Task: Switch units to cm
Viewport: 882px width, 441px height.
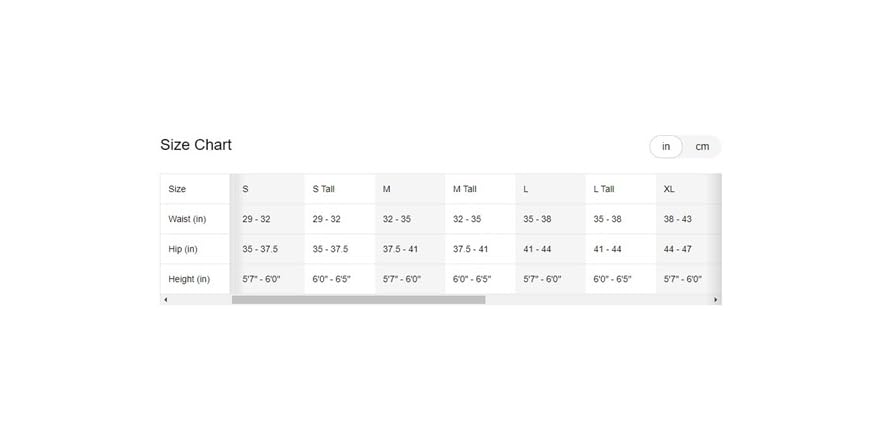Action: (x=702, y=147)
